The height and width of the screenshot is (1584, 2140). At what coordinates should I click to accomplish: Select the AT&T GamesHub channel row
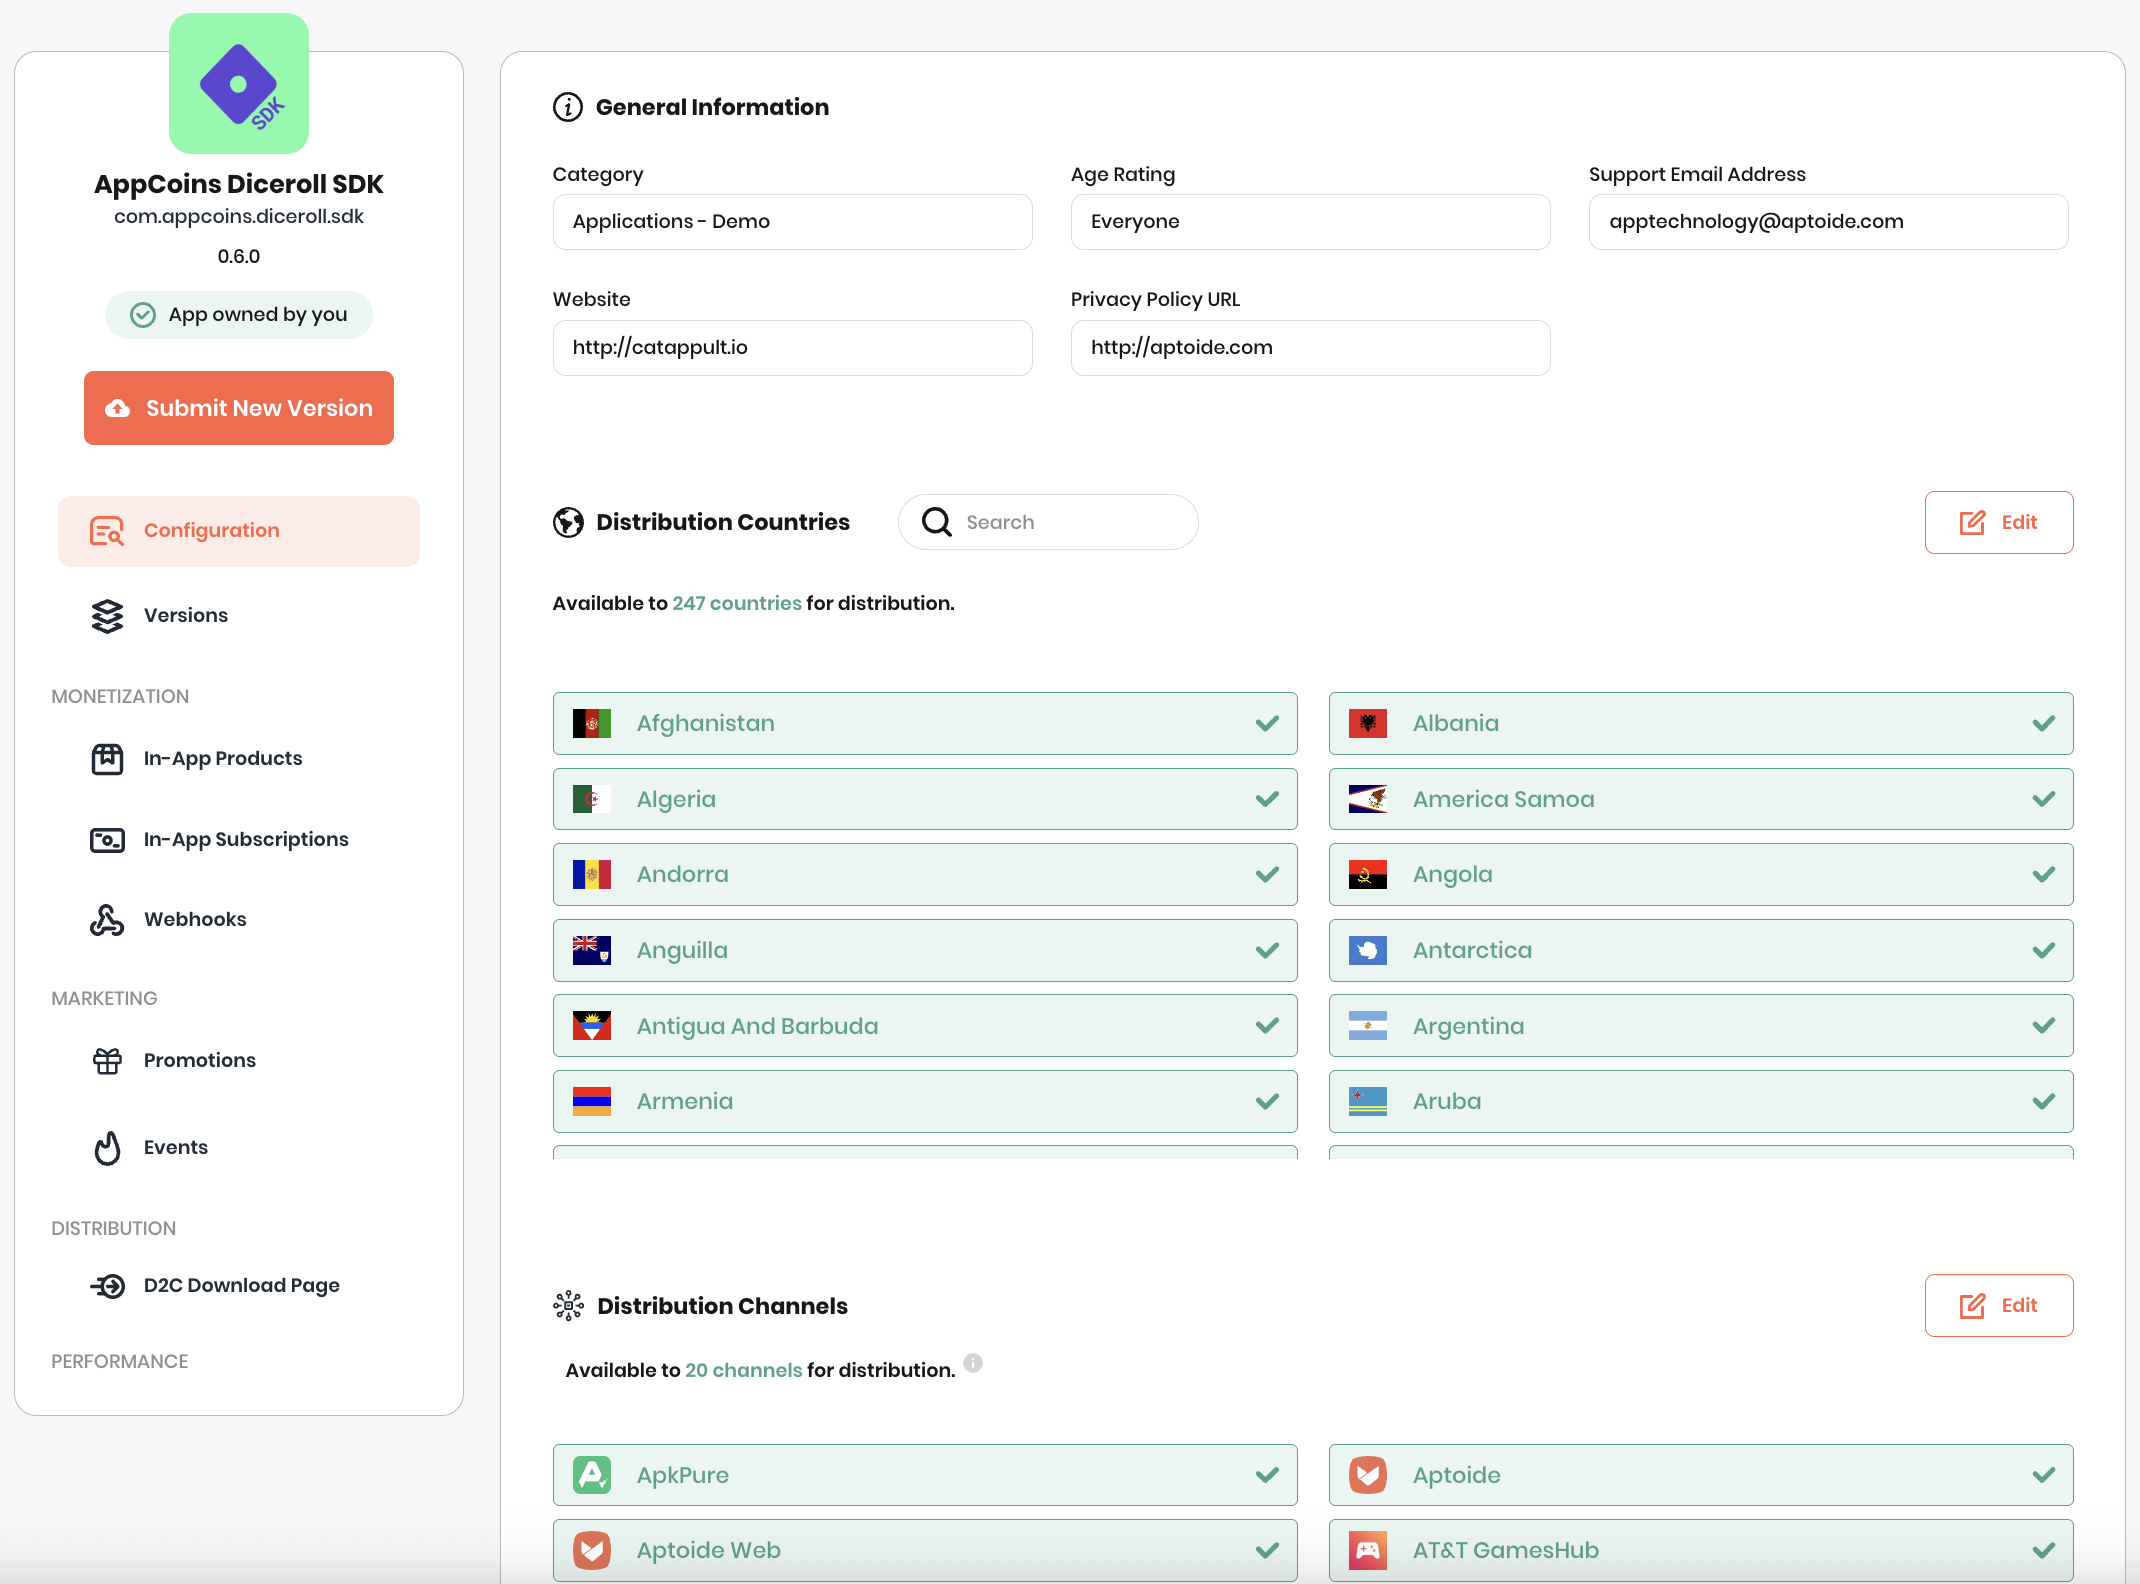click(1701, 1551)
